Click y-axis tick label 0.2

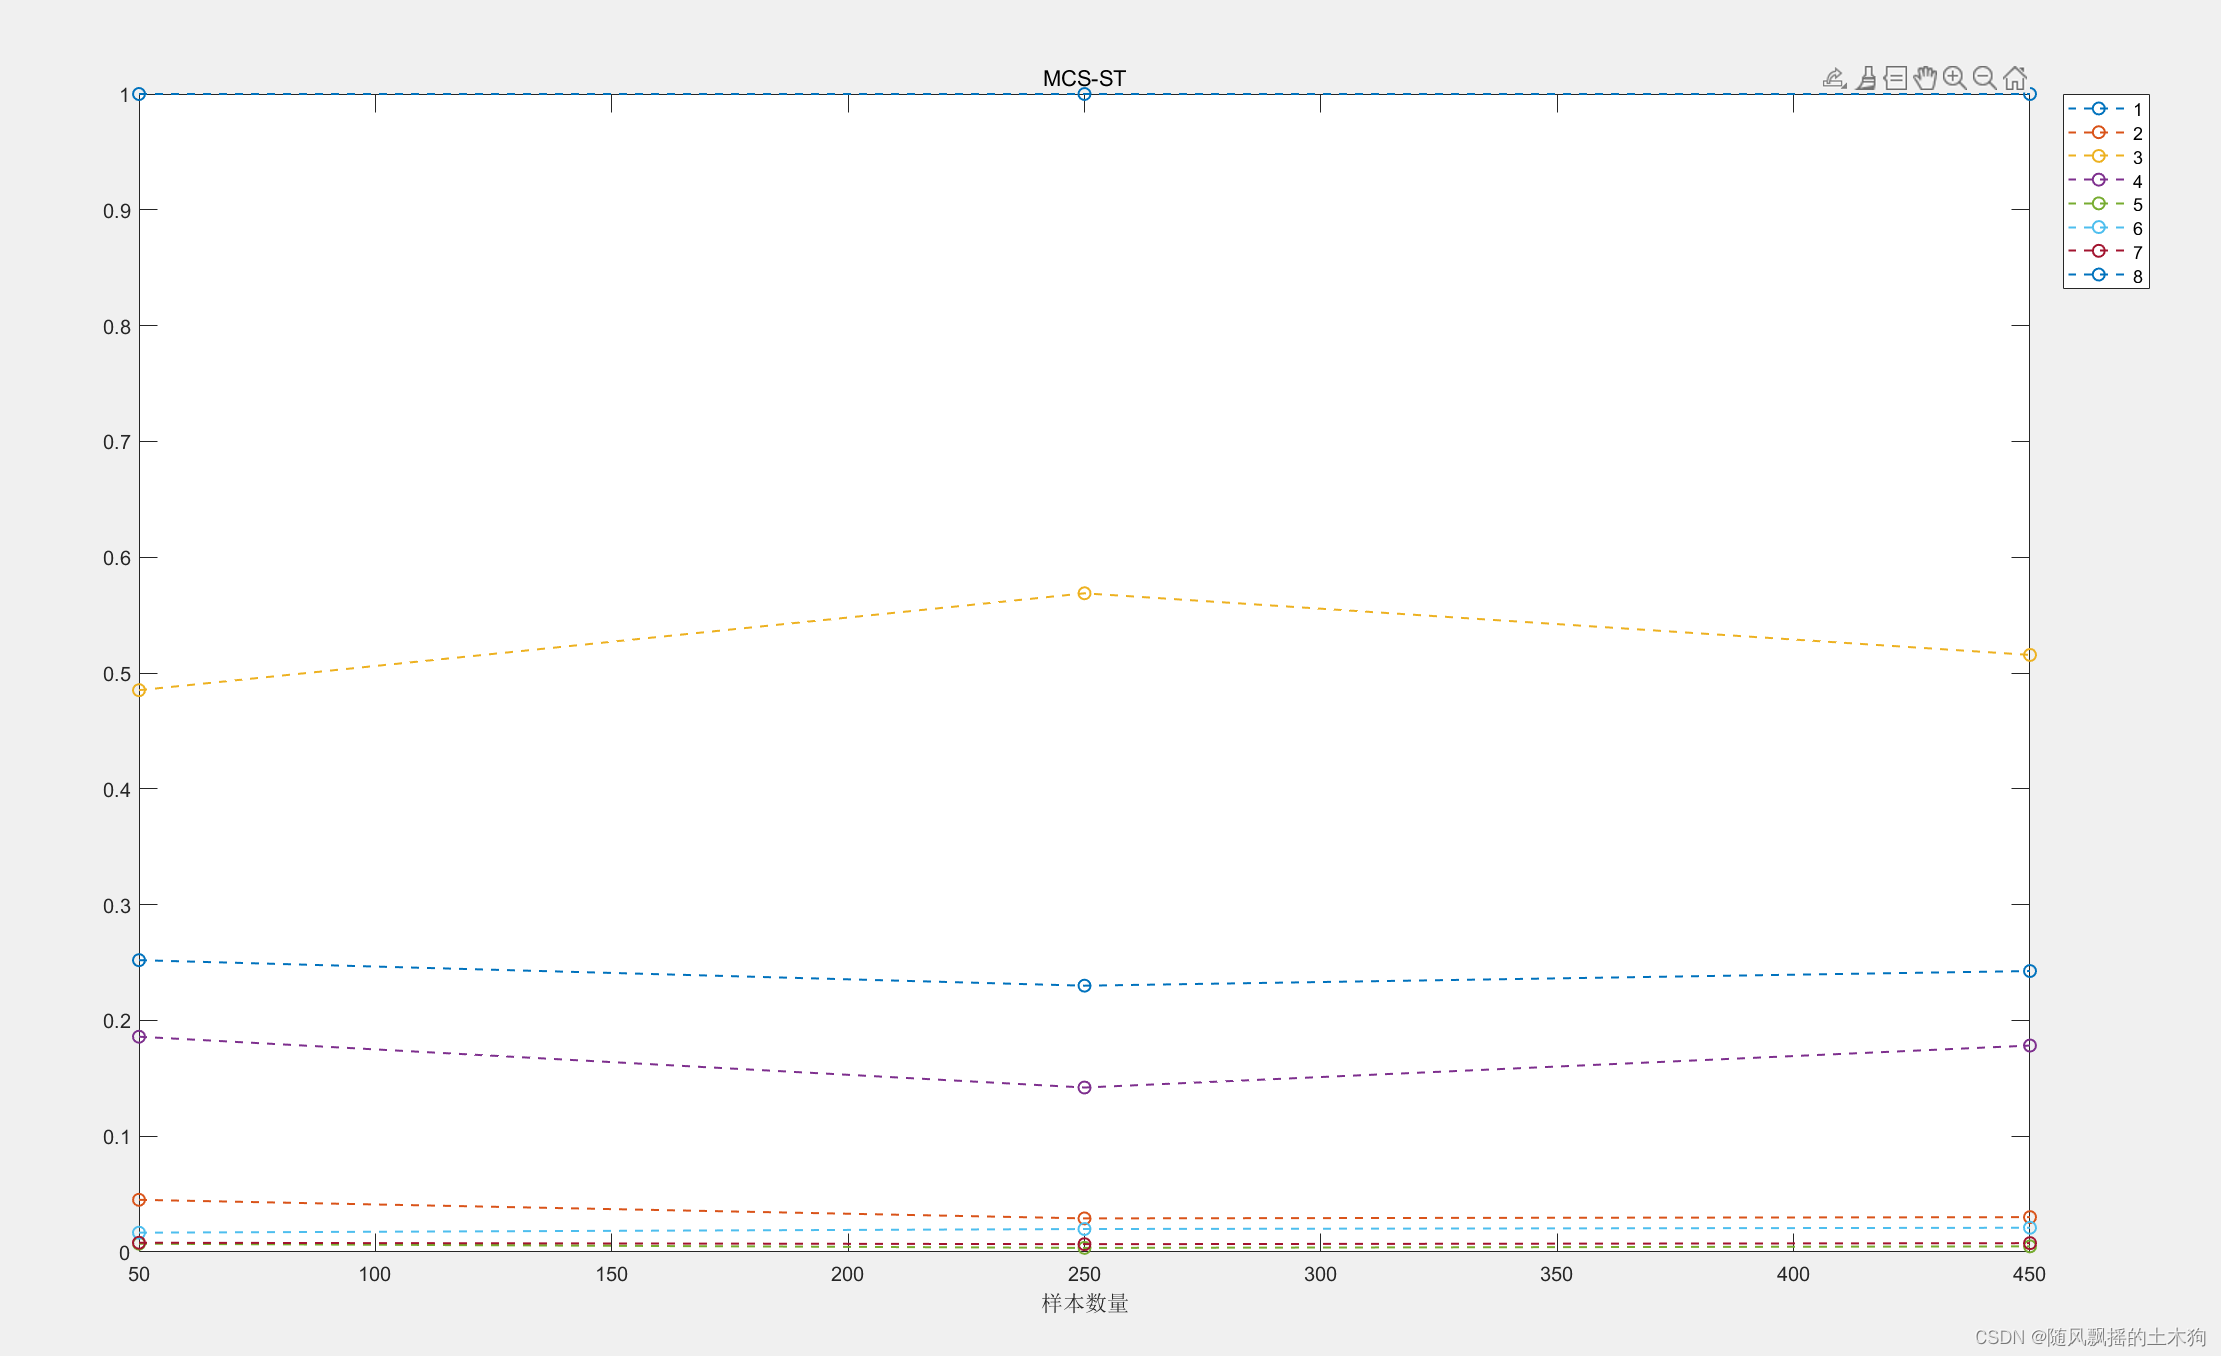tap(117, 1021)
